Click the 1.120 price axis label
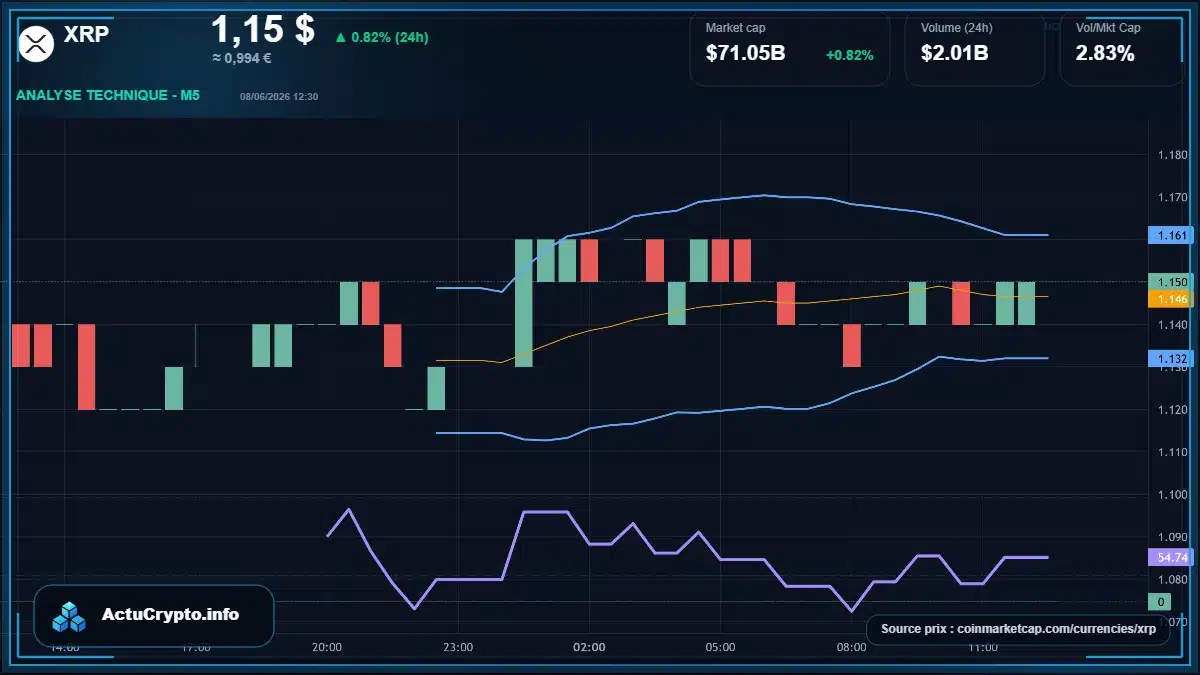 1171,410
